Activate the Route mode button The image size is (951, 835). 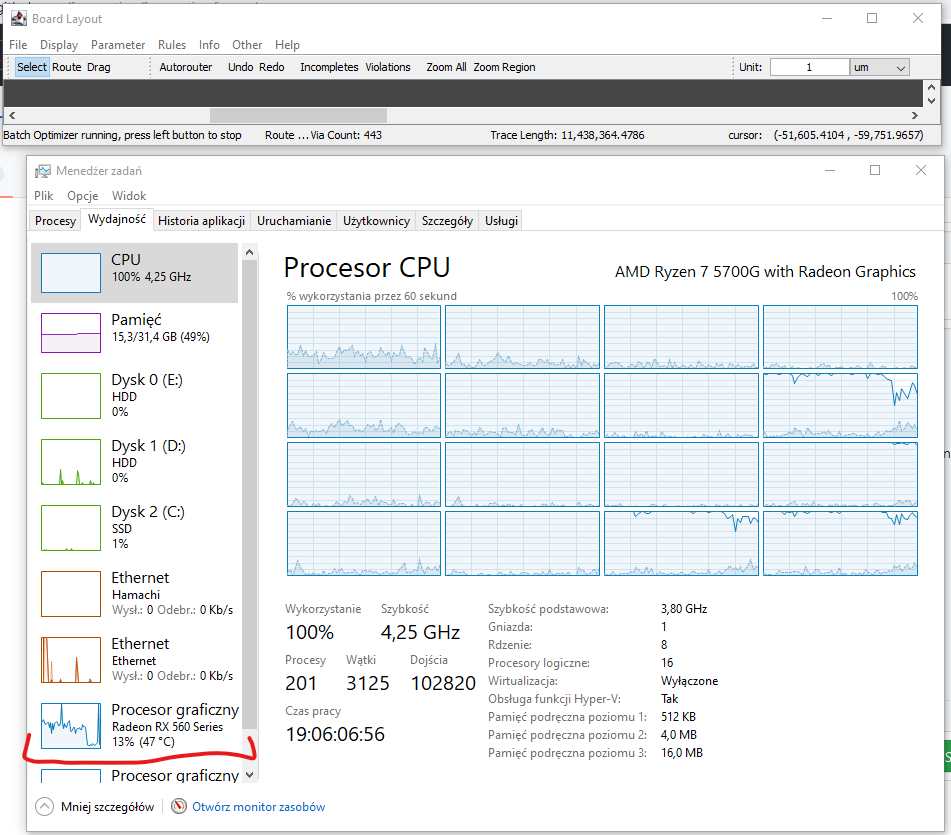67,67
